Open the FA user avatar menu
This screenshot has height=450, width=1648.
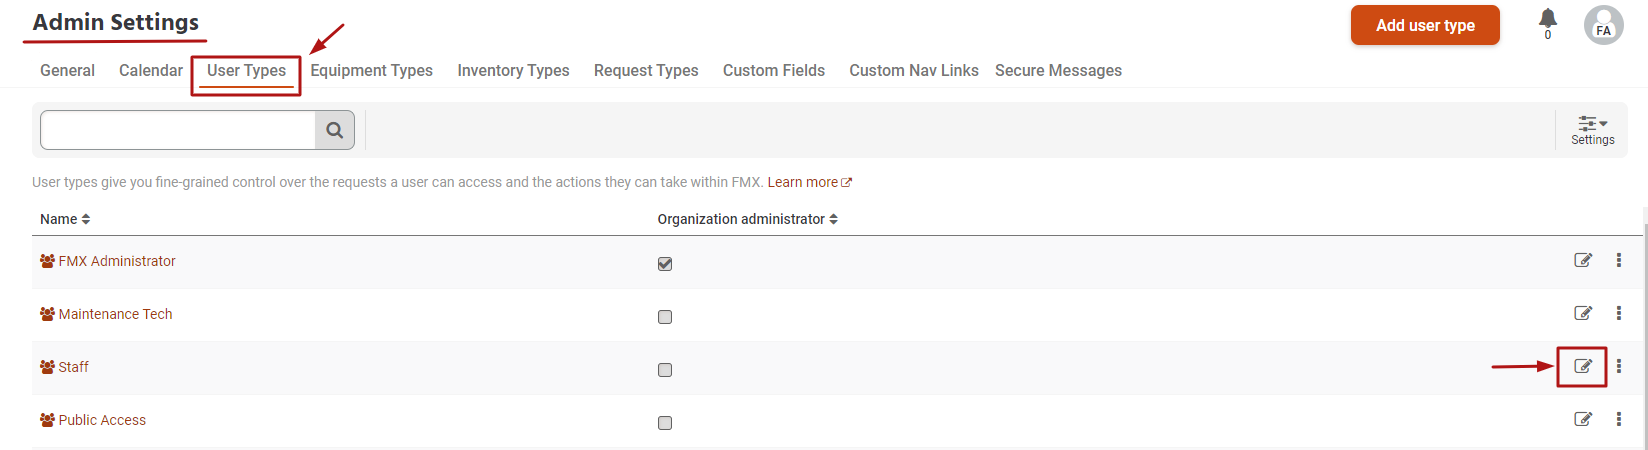pos(1603,25)
